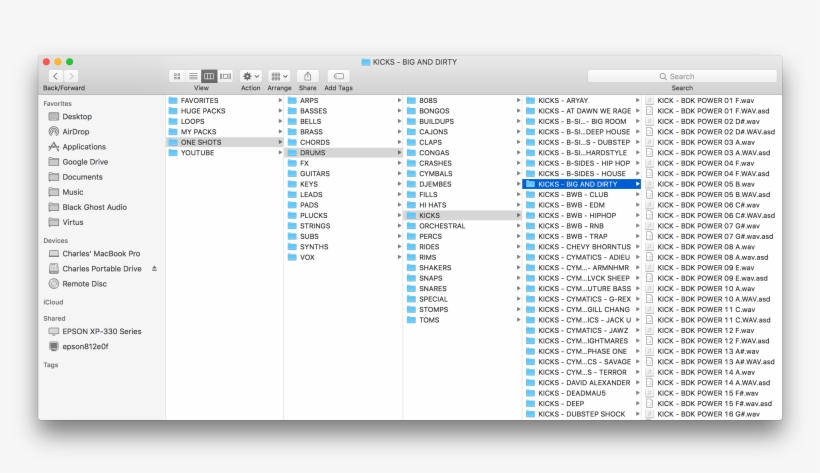Screen dimensions: 820x473
Task: Select Google Drive in Favorites
Action: pyautogui.click(x=84, y=162)
